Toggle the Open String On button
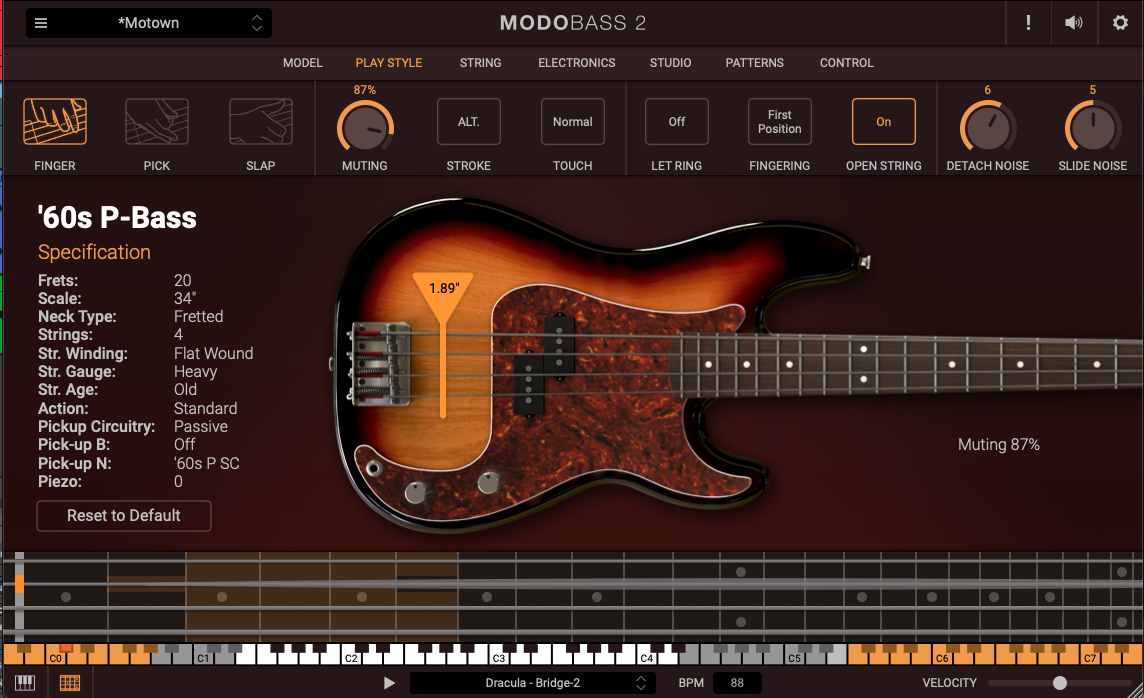The width and height of the screenshot is (1144, 698). point(883,122)
